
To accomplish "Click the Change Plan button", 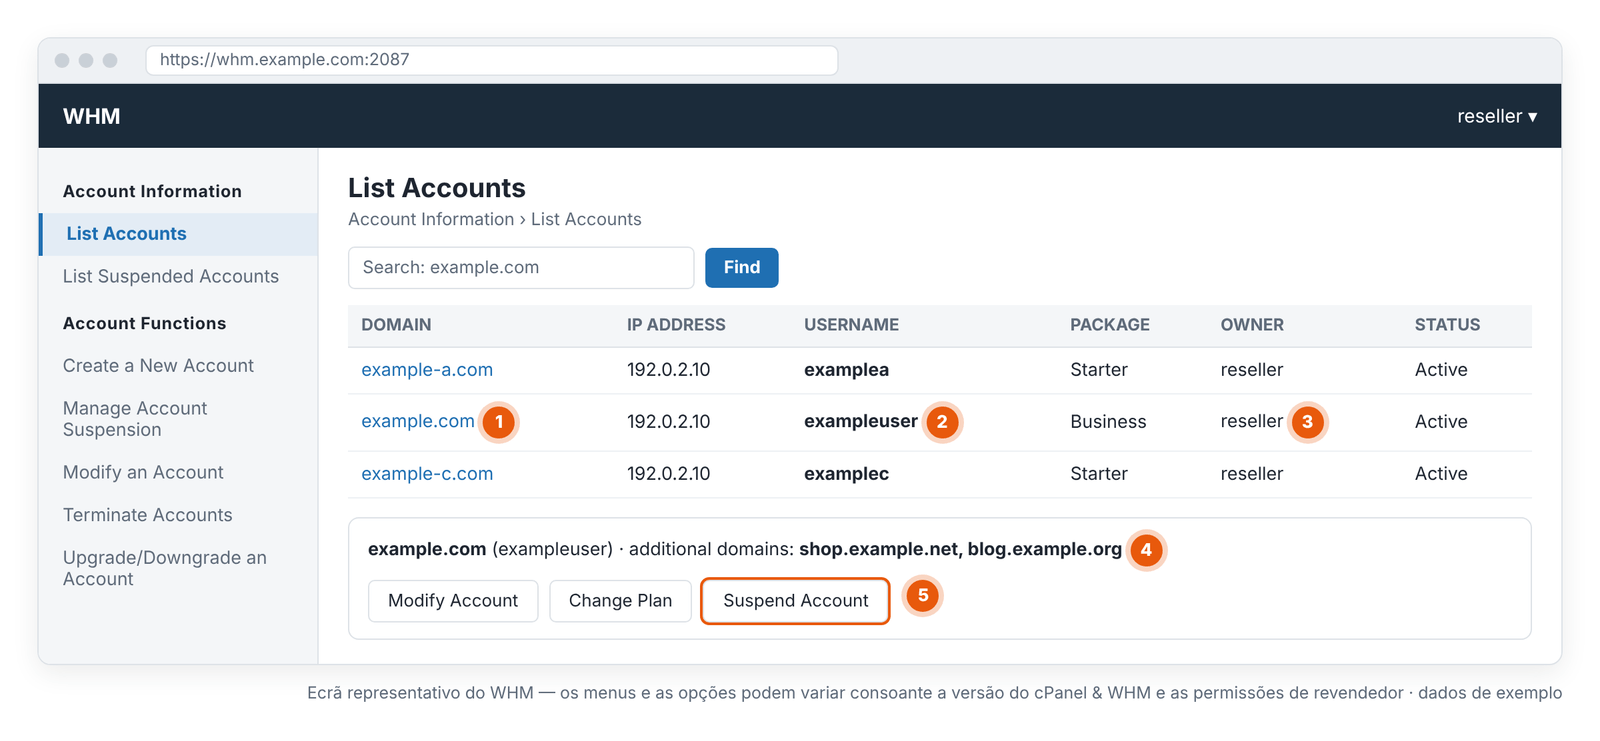I will tap(620, 601).
